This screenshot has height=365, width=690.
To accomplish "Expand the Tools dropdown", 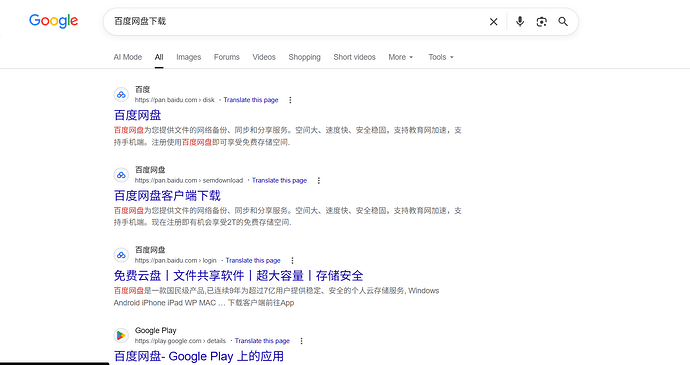I will pyautogui.click(x=441, y=57).
